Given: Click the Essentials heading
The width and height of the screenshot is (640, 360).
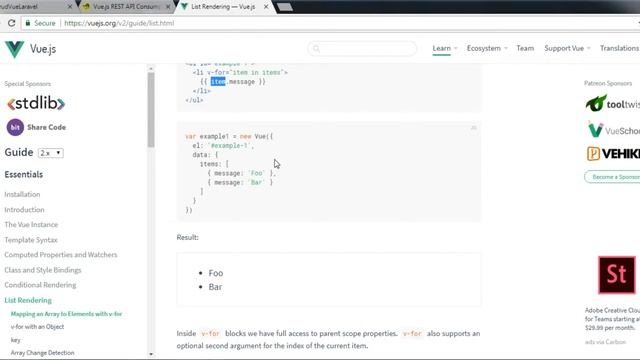Looking at the screenshot, I should click(x=24, y=174).
